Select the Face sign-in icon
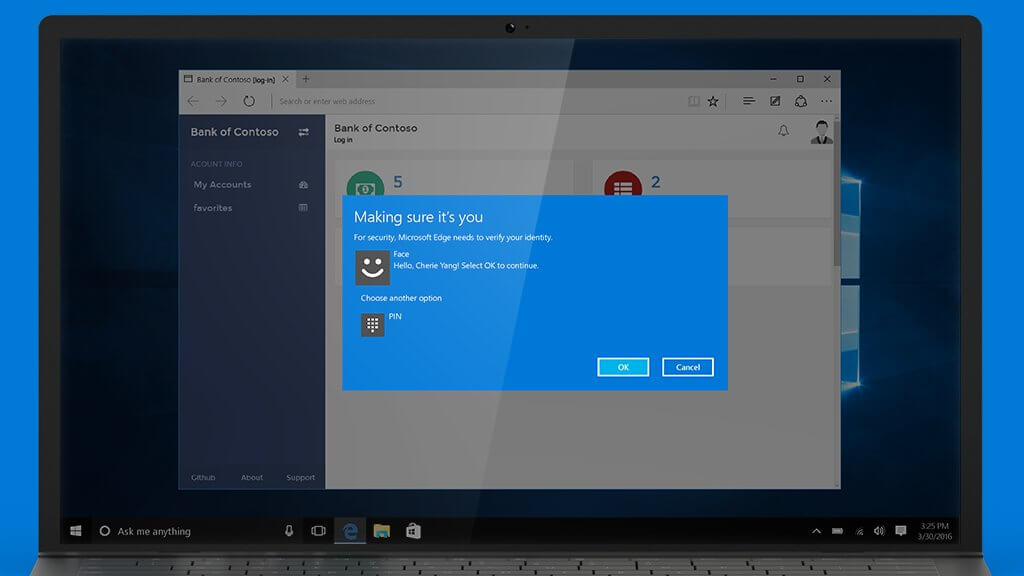The width and height of the screenshot is (1024, 576). (372, 267)
